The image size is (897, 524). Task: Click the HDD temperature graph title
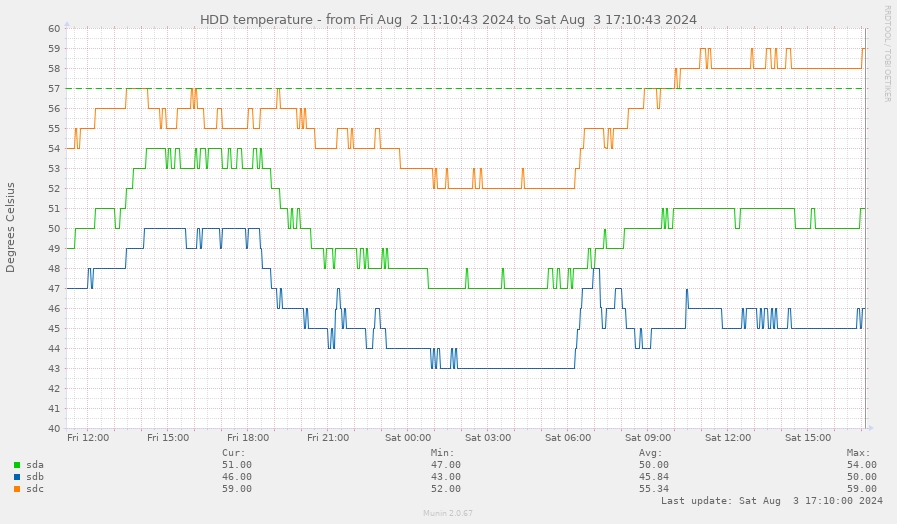[448, 19]
